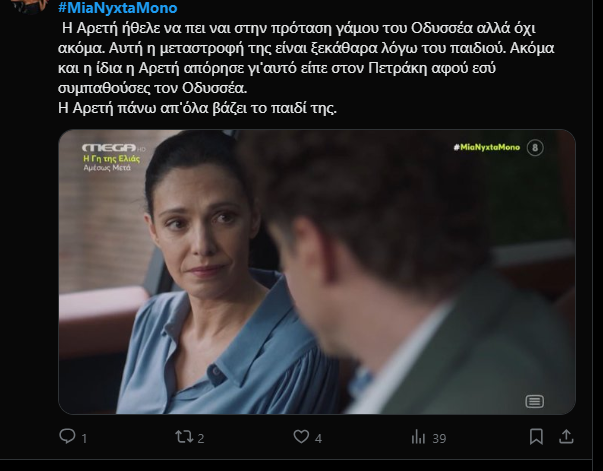Open the attached TV screenshot image
This screenshot has width=603, height=471.
click(x=316, y=272)
